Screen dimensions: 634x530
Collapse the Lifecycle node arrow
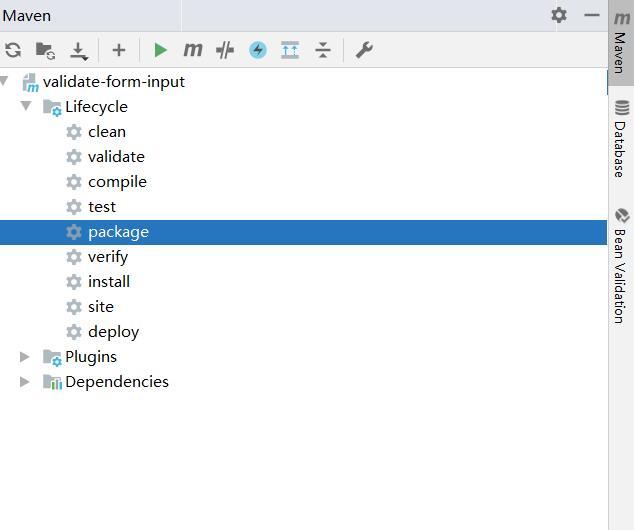click(26, 106)
